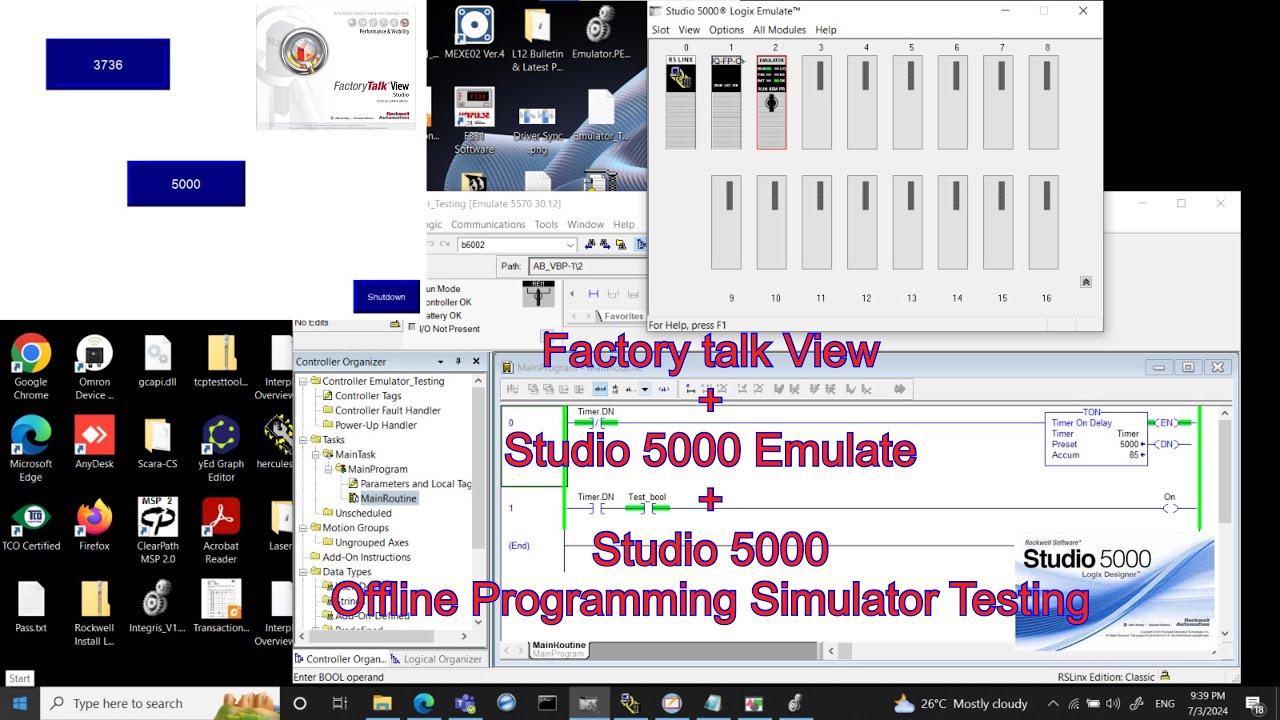Select the Emulator controller module in slot 2

771,102
